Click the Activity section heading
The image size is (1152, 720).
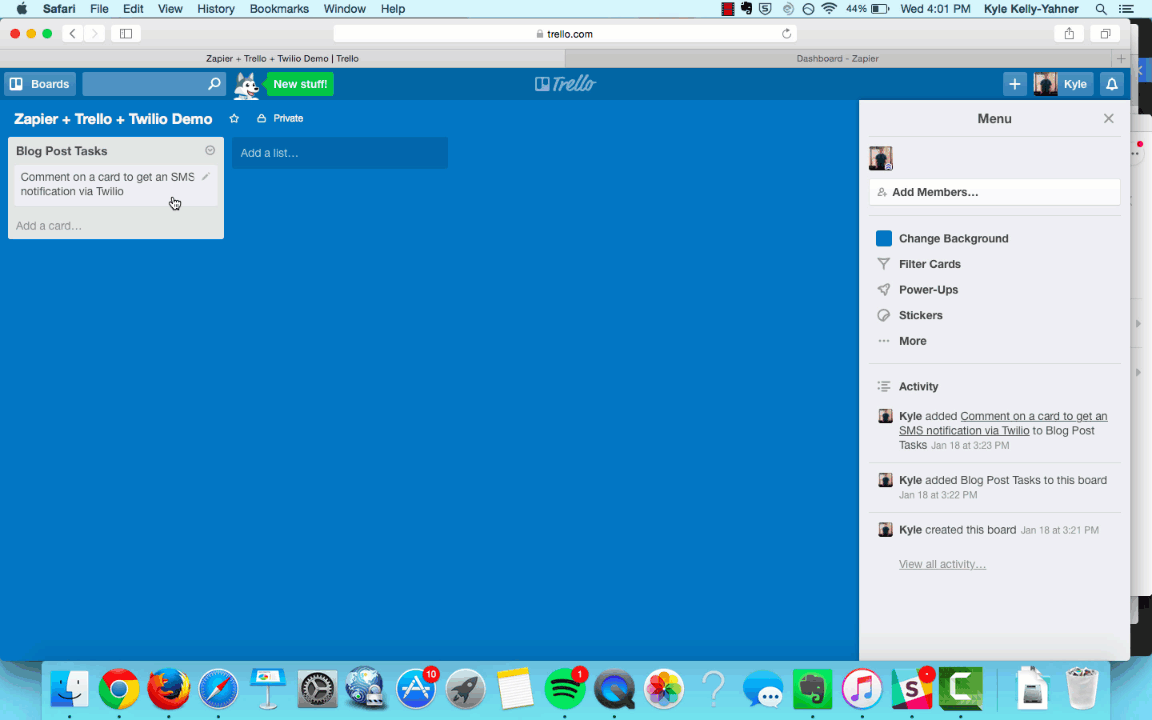(918, 386)
